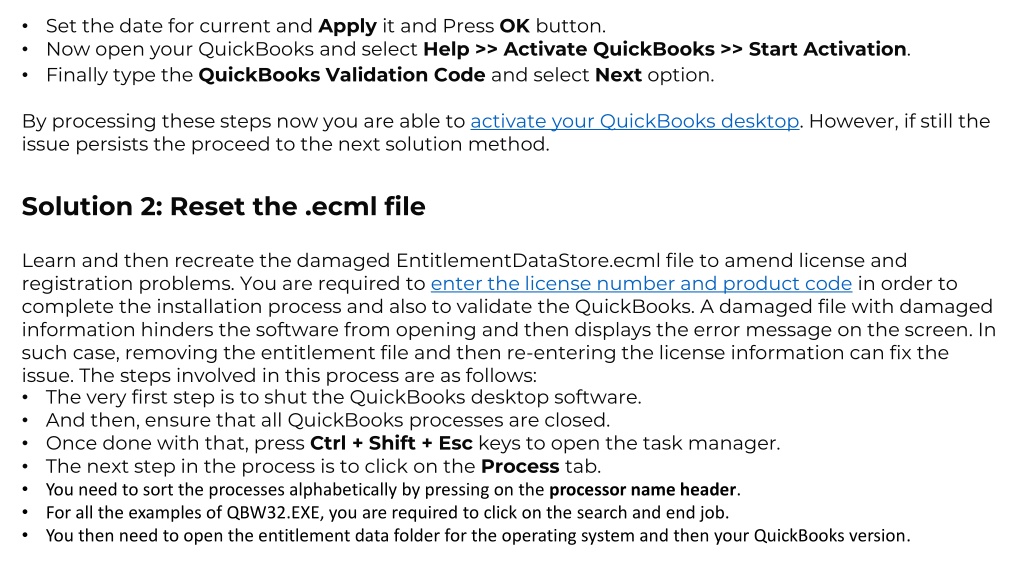Viewport: 1024px width, 576px height.
Task: Click the 'QBW32.EXE' text in the bullet list
Action: click(x=274, y=513)
